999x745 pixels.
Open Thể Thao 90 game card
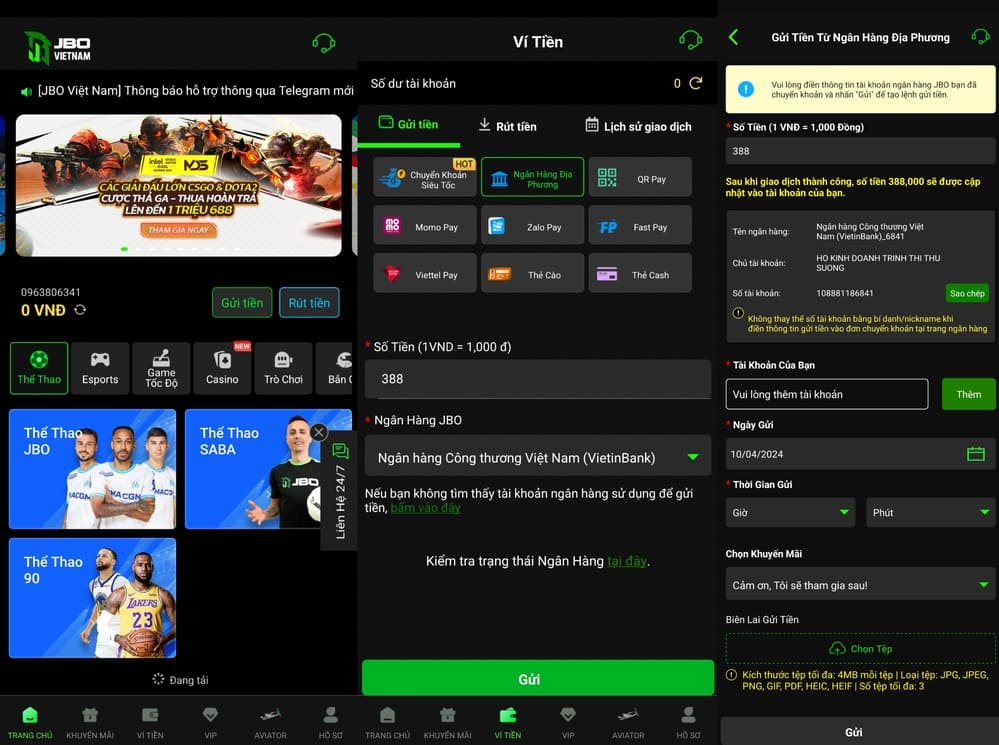coord(92,598)
